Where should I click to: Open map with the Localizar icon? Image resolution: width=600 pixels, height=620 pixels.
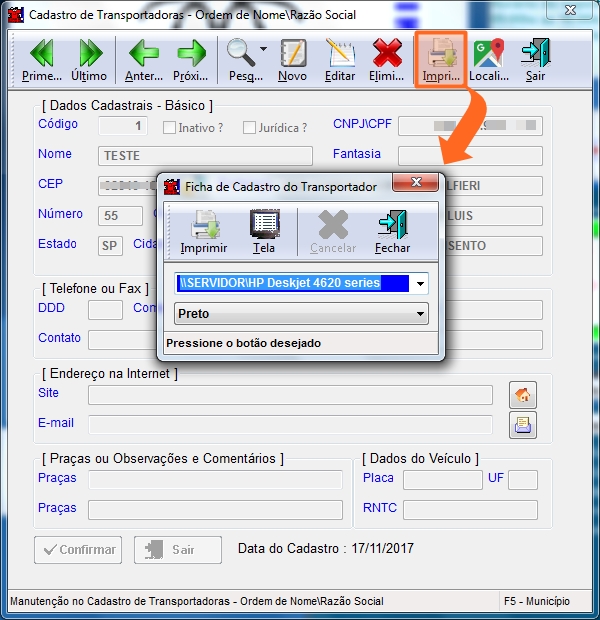point(489,59)
